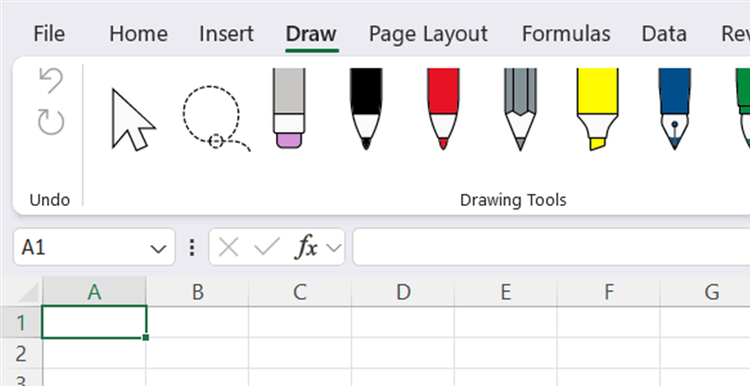Select column C header

tap(300, 292)
